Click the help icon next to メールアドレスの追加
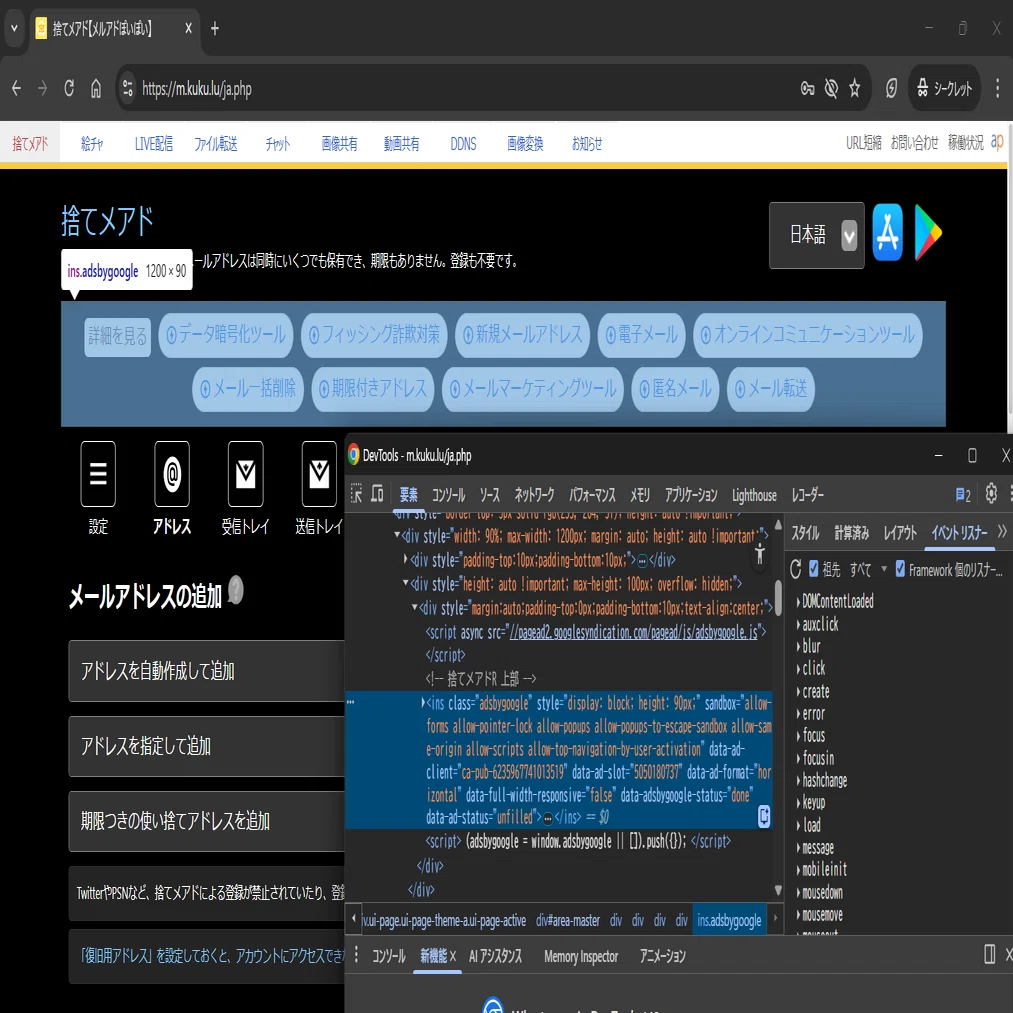Viewport: 1013px width, 1013px height. pyautogui.click(x=236, y=590)
